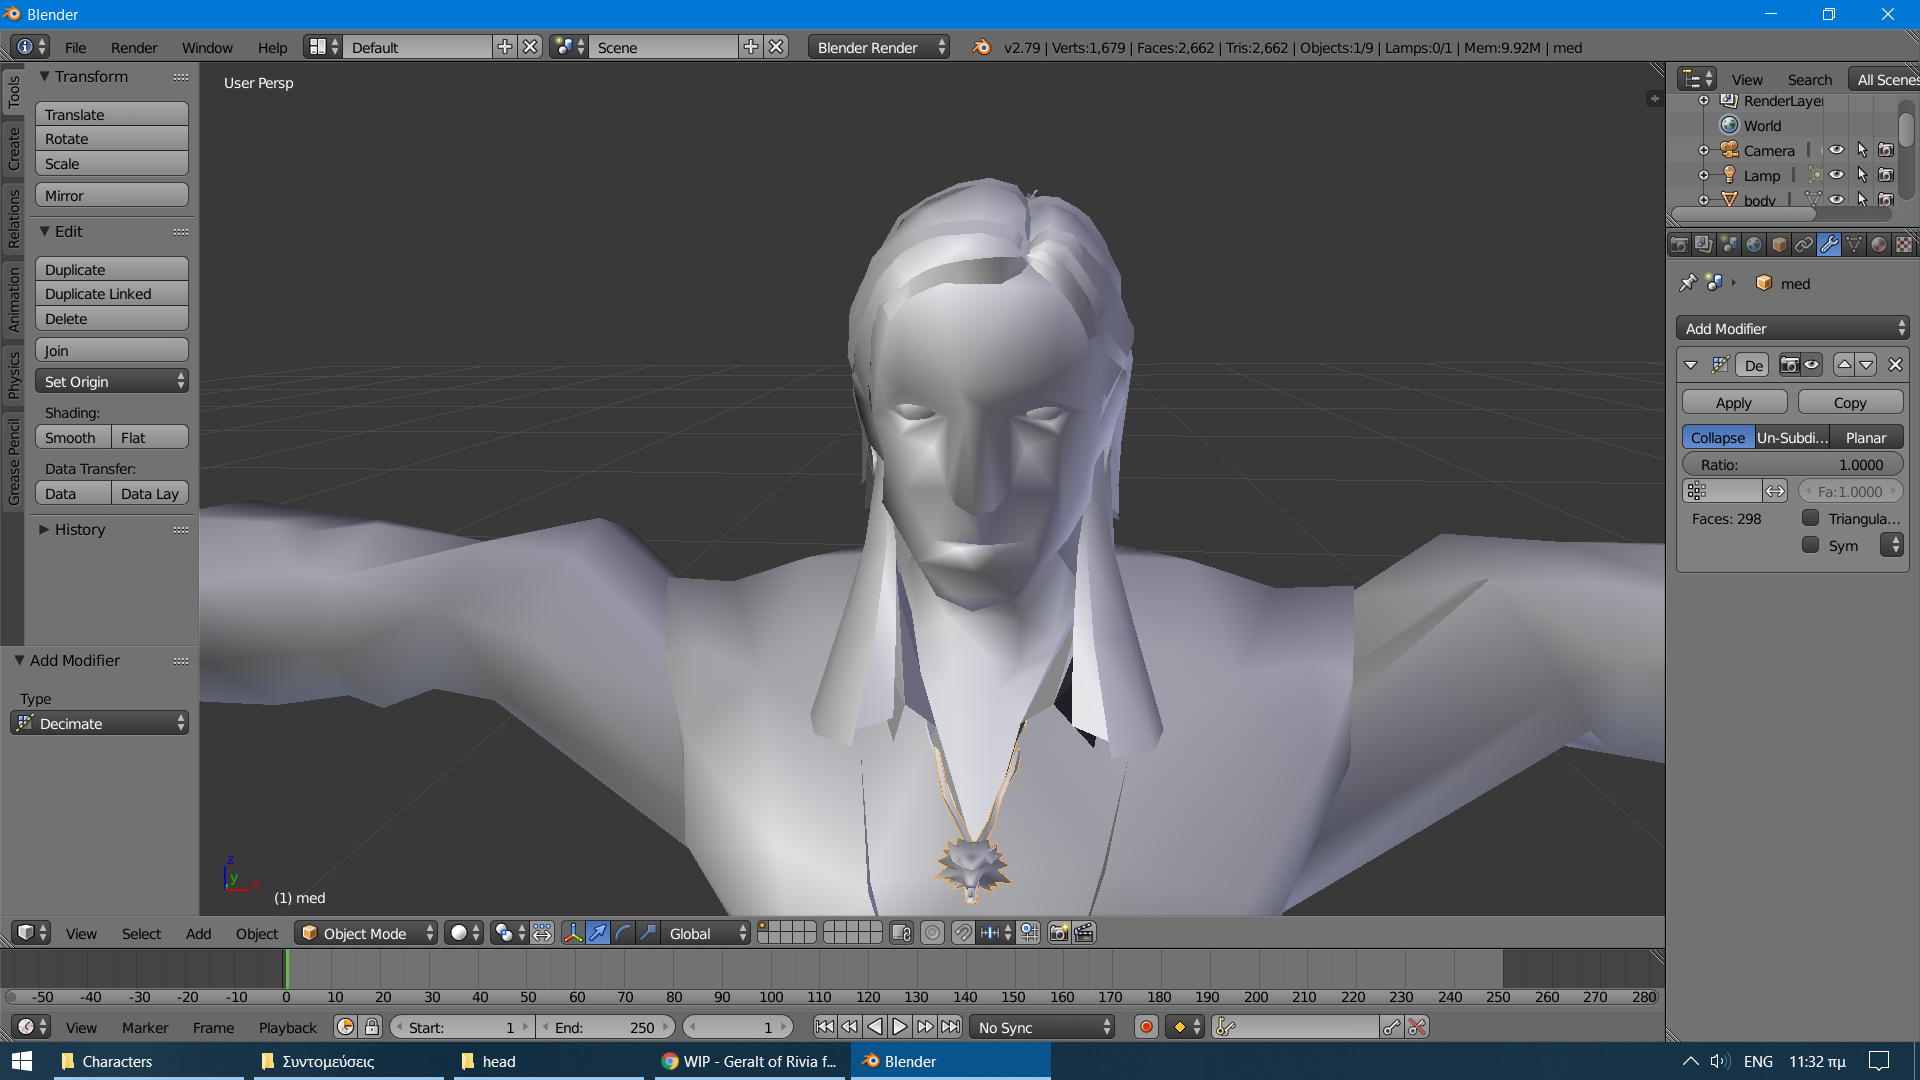The image size is (1920, 1080).
Task: Toggle the Use Preview Range clock icon
Action: point(346,1027)
